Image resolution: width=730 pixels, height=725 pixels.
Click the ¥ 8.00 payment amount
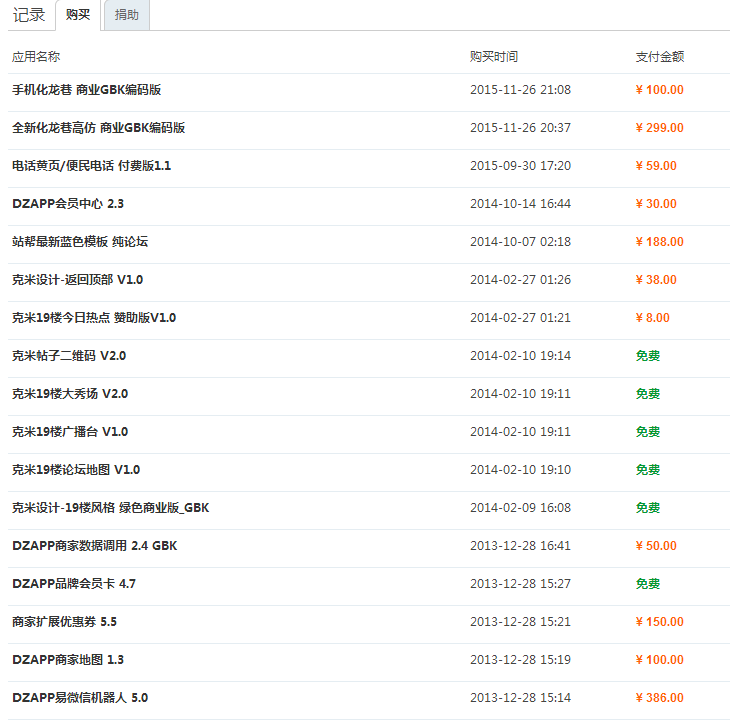click(653, 318)
